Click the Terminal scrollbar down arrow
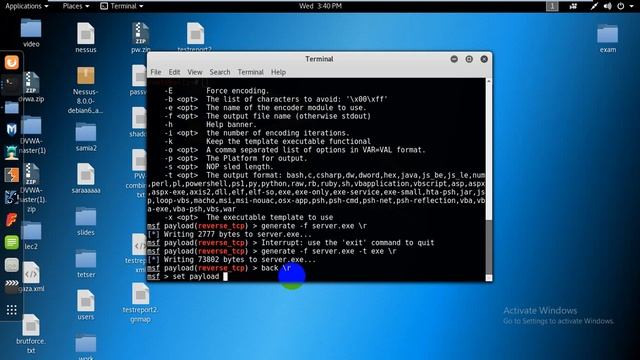Viewport: 640px width, 360px height. 489,278
